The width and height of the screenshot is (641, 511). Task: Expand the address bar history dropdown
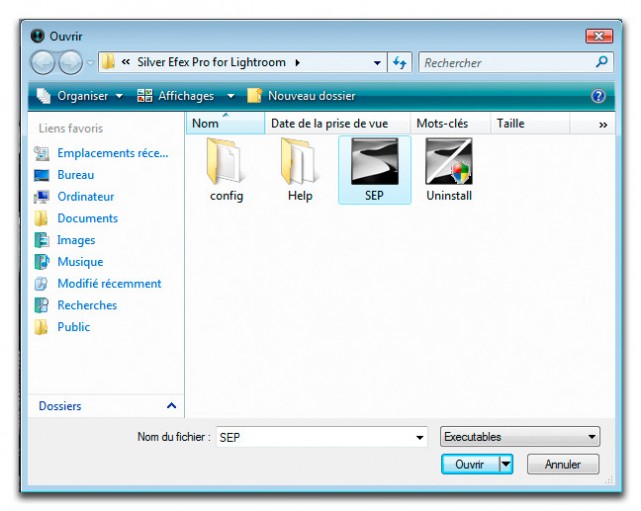377,63
